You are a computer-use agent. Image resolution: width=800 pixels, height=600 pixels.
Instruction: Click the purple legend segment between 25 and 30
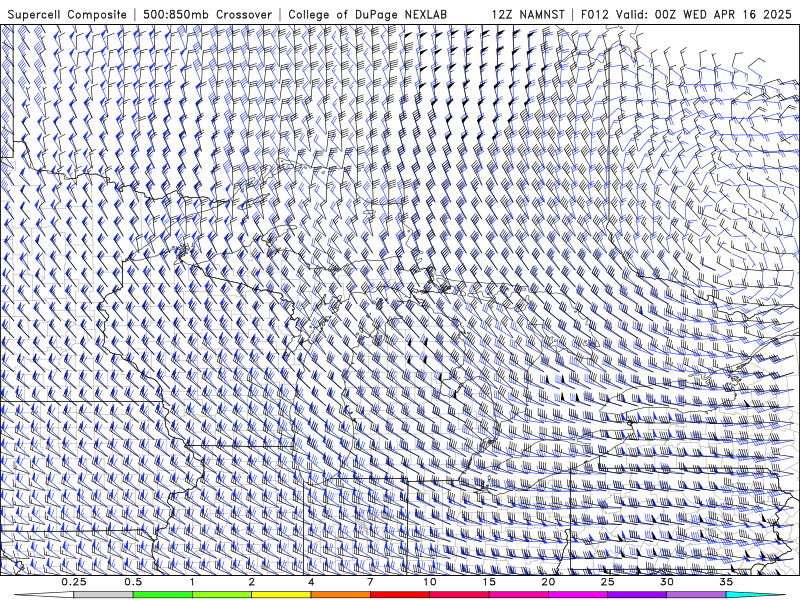(x=637, y=595)
